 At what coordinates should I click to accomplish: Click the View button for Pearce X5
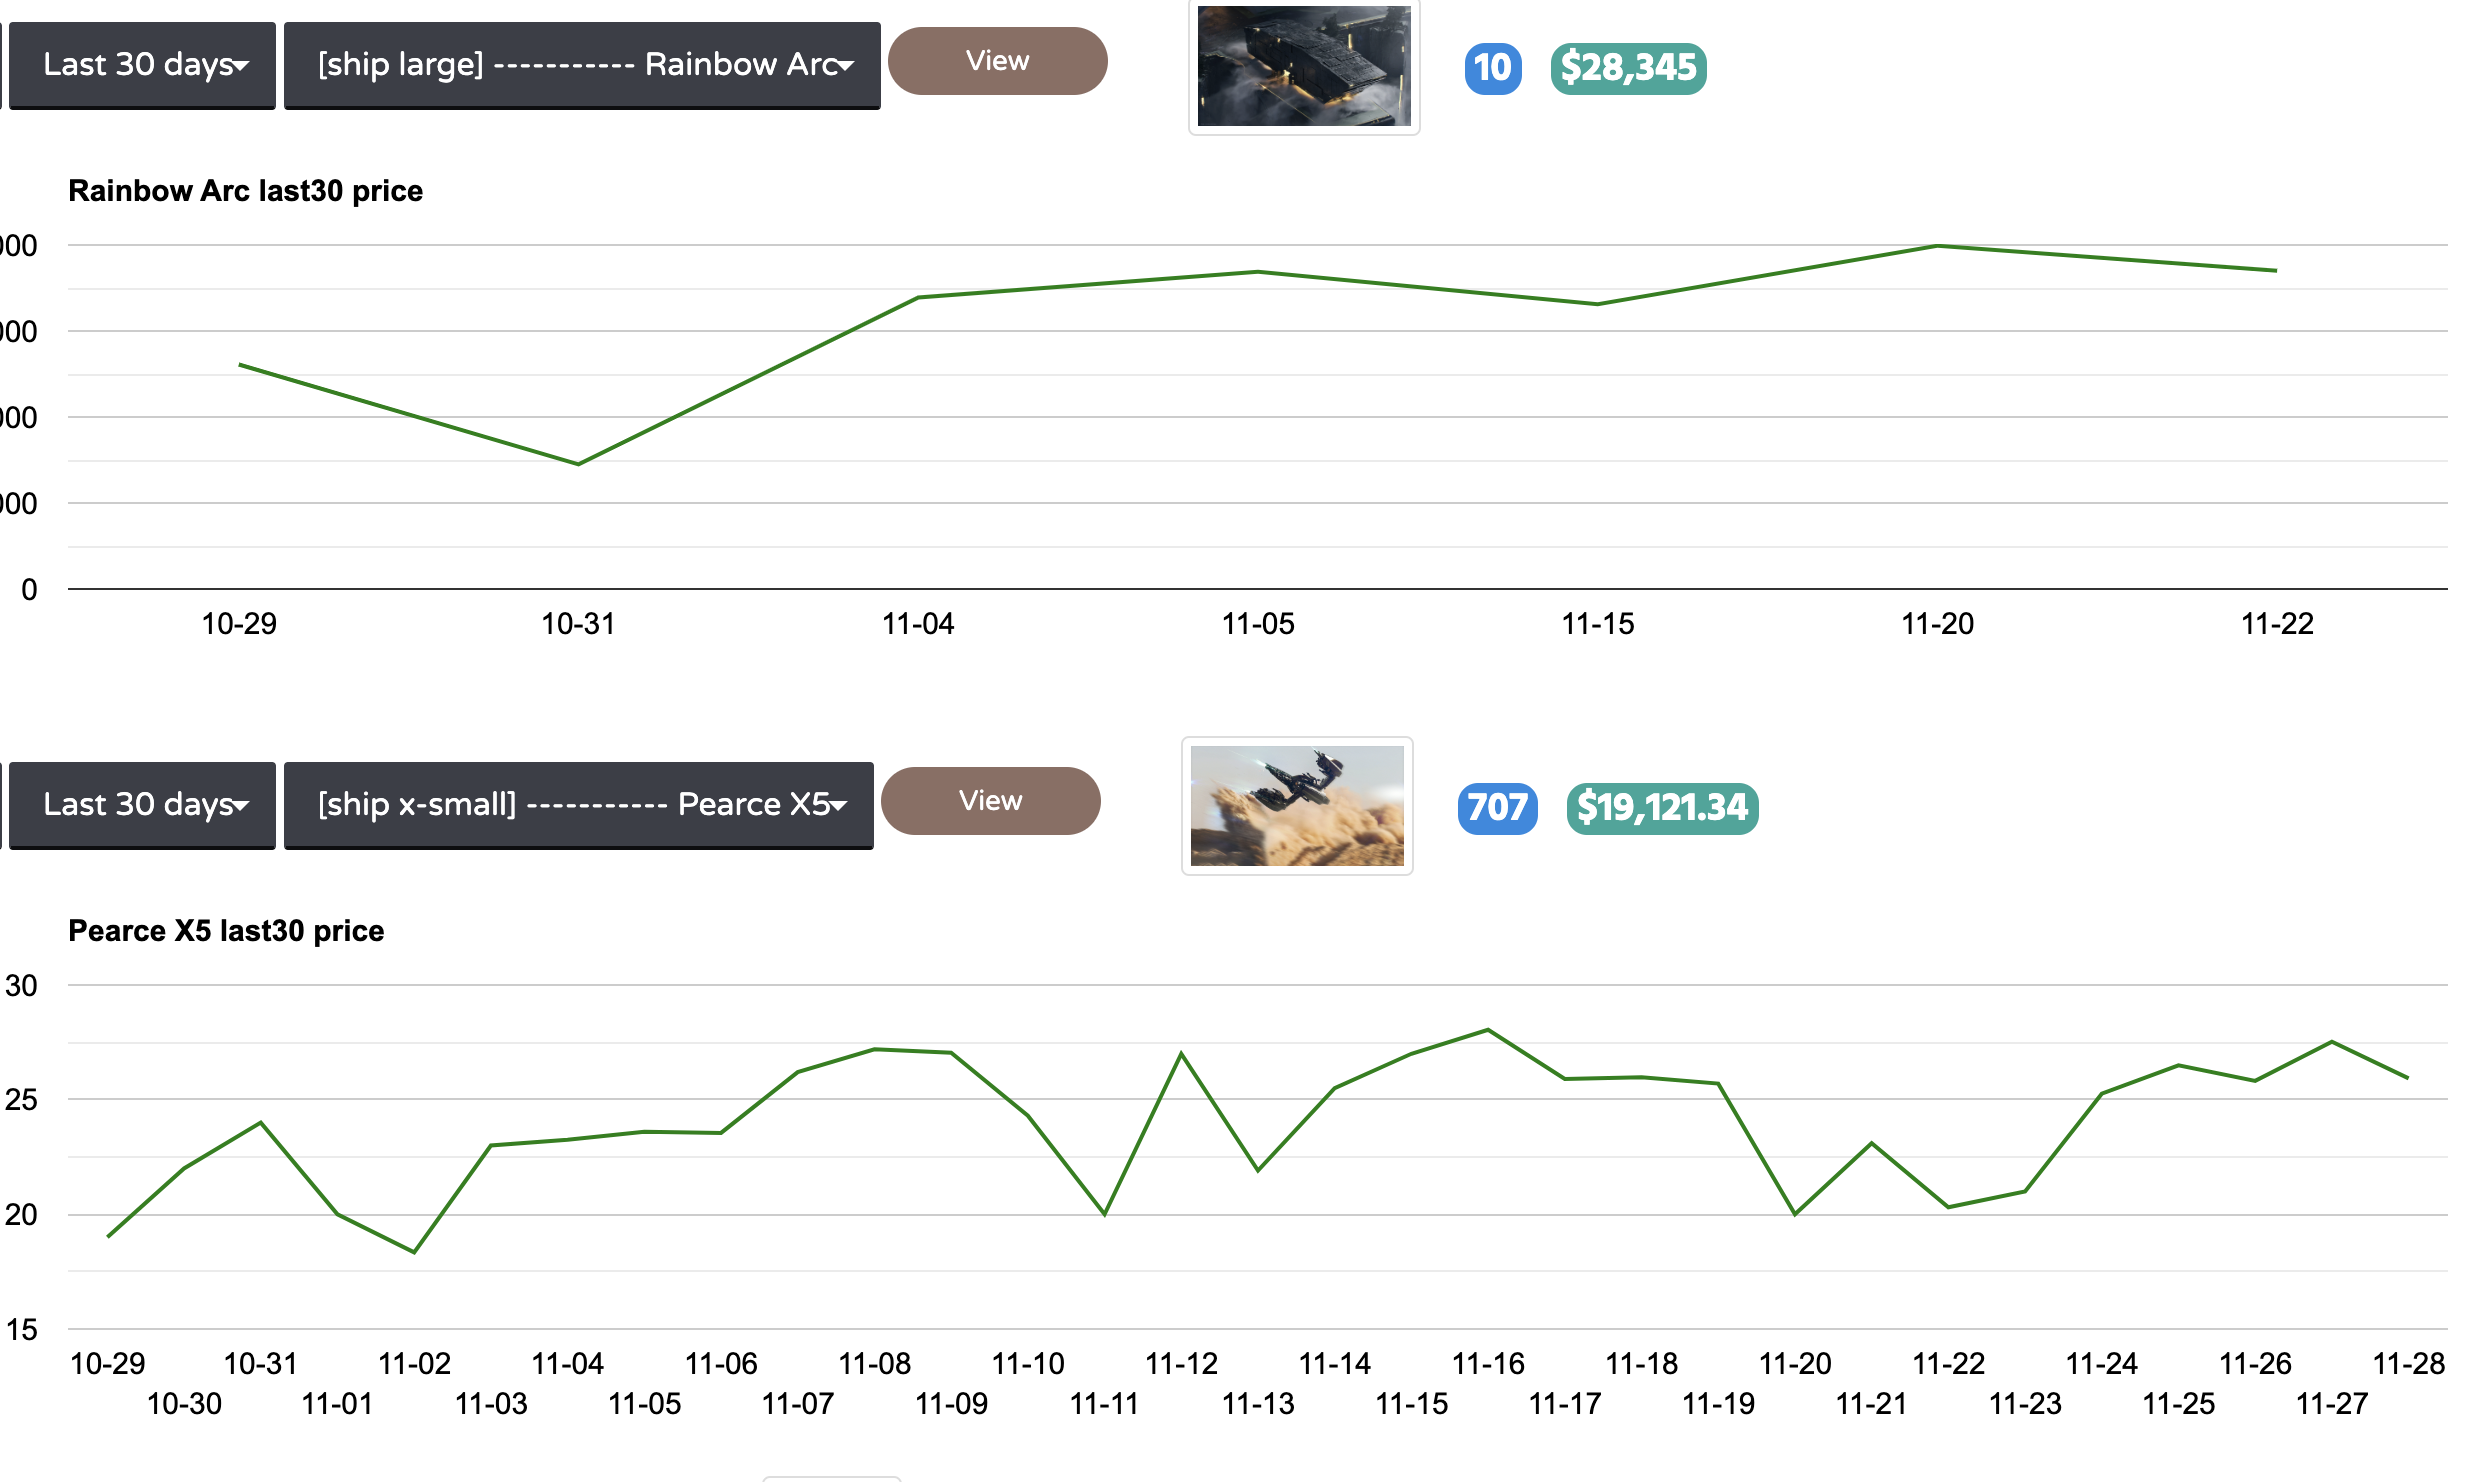coord(990,800)
